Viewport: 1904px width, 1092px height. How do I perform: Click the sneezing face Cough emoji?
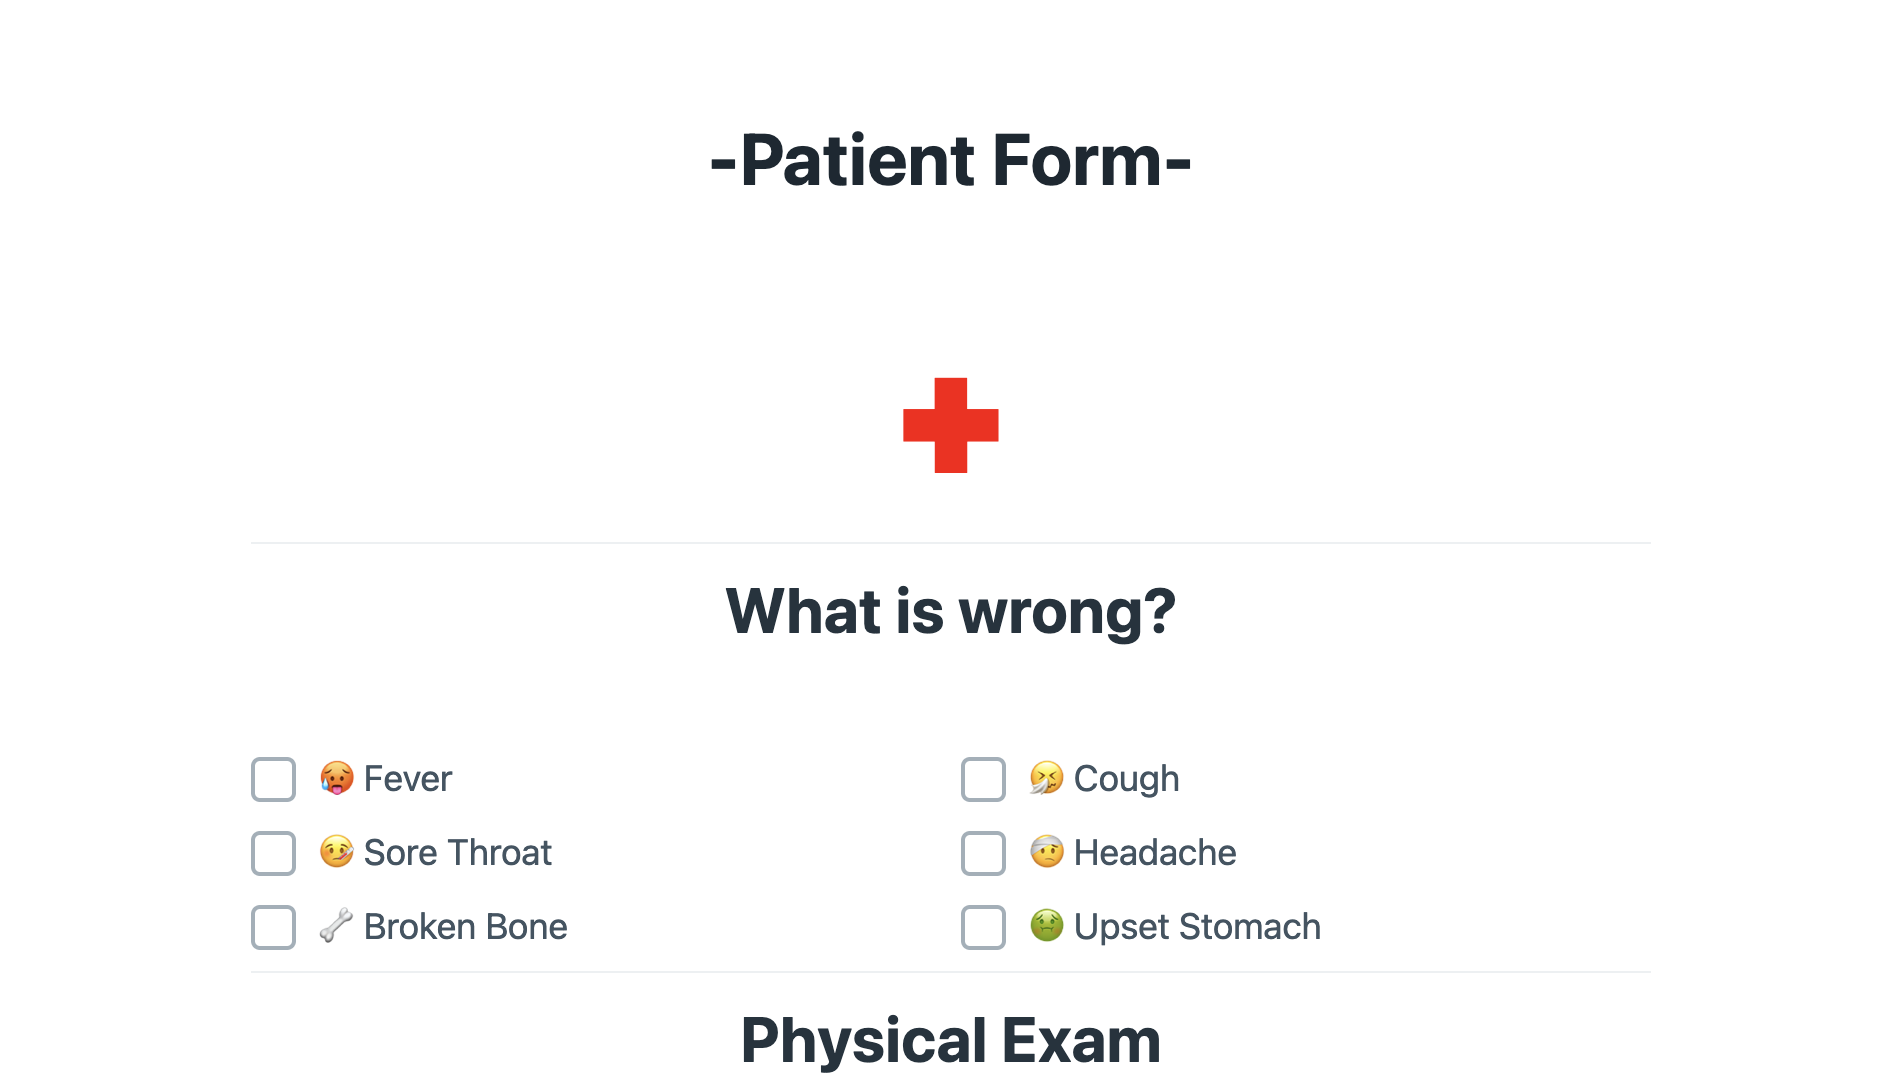(1047, 778)
